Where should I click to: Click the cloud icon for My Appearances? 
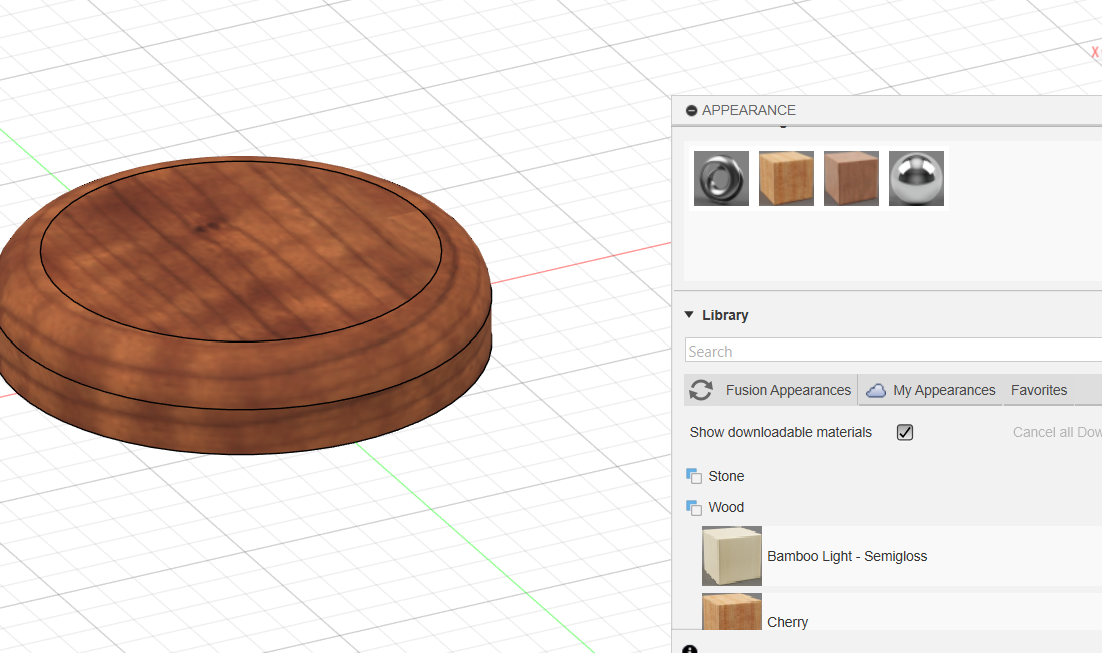[x=876, y=391]
